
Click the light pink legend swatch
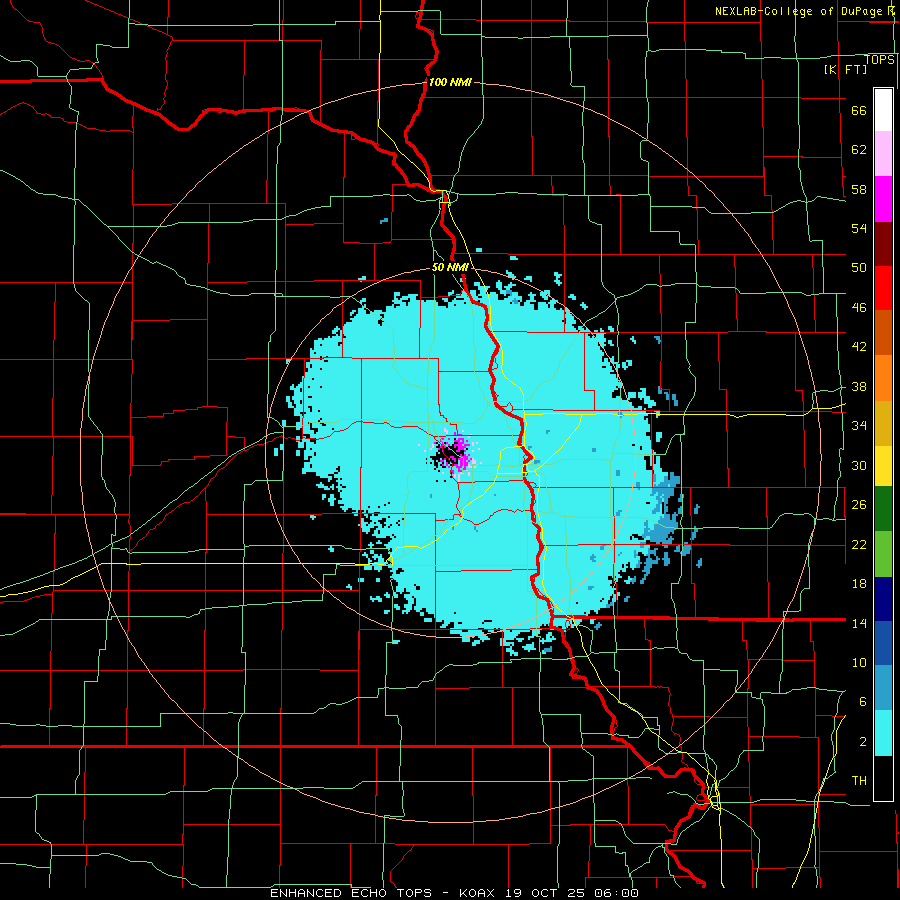point(883,154)
